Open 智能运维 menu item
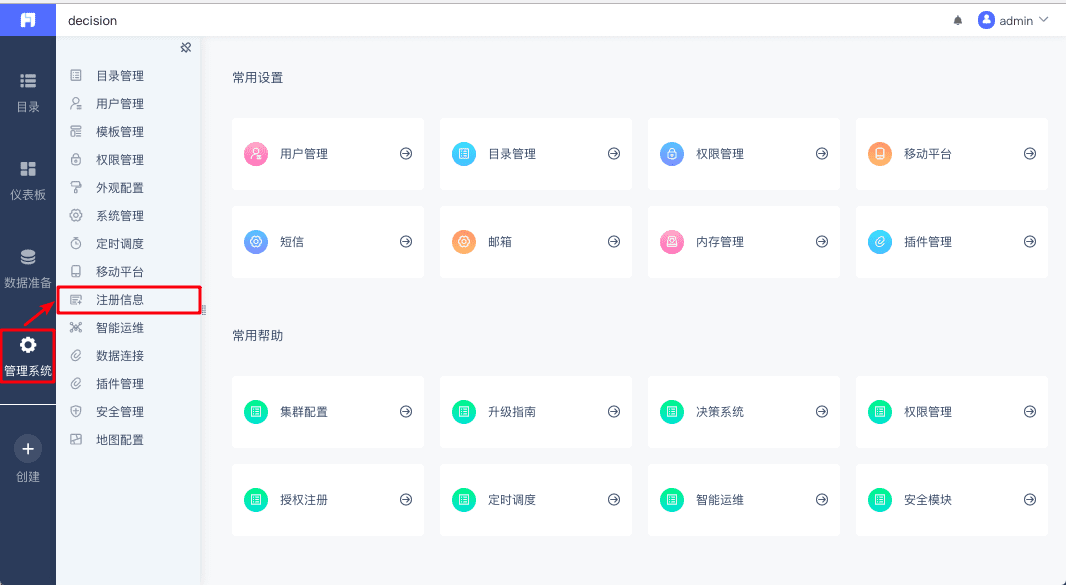The width and height of the screenshot is (1066, 585). point(120,328)
